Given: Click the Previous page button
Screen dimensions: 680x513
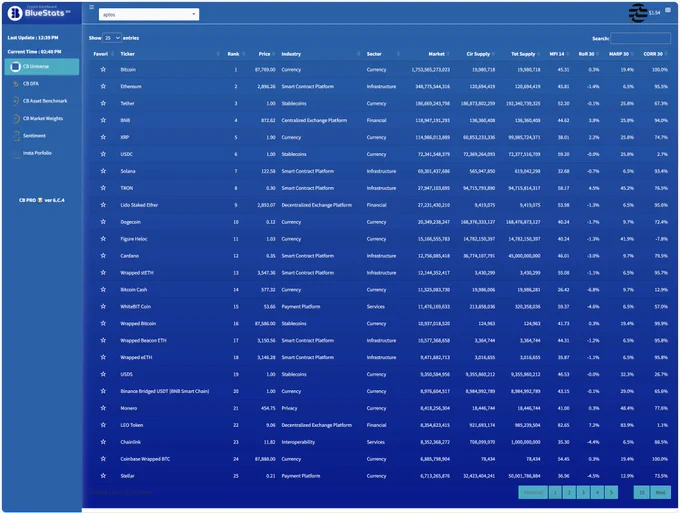Looking at the screenshot, I should 533,492.
